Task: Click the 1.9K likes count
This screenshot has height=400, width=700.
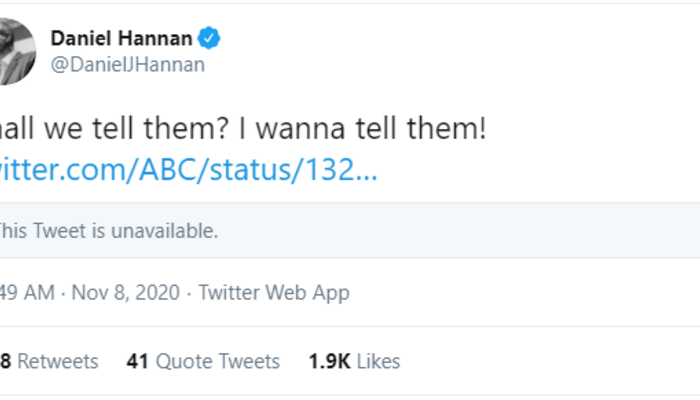Action: point(328,361)
